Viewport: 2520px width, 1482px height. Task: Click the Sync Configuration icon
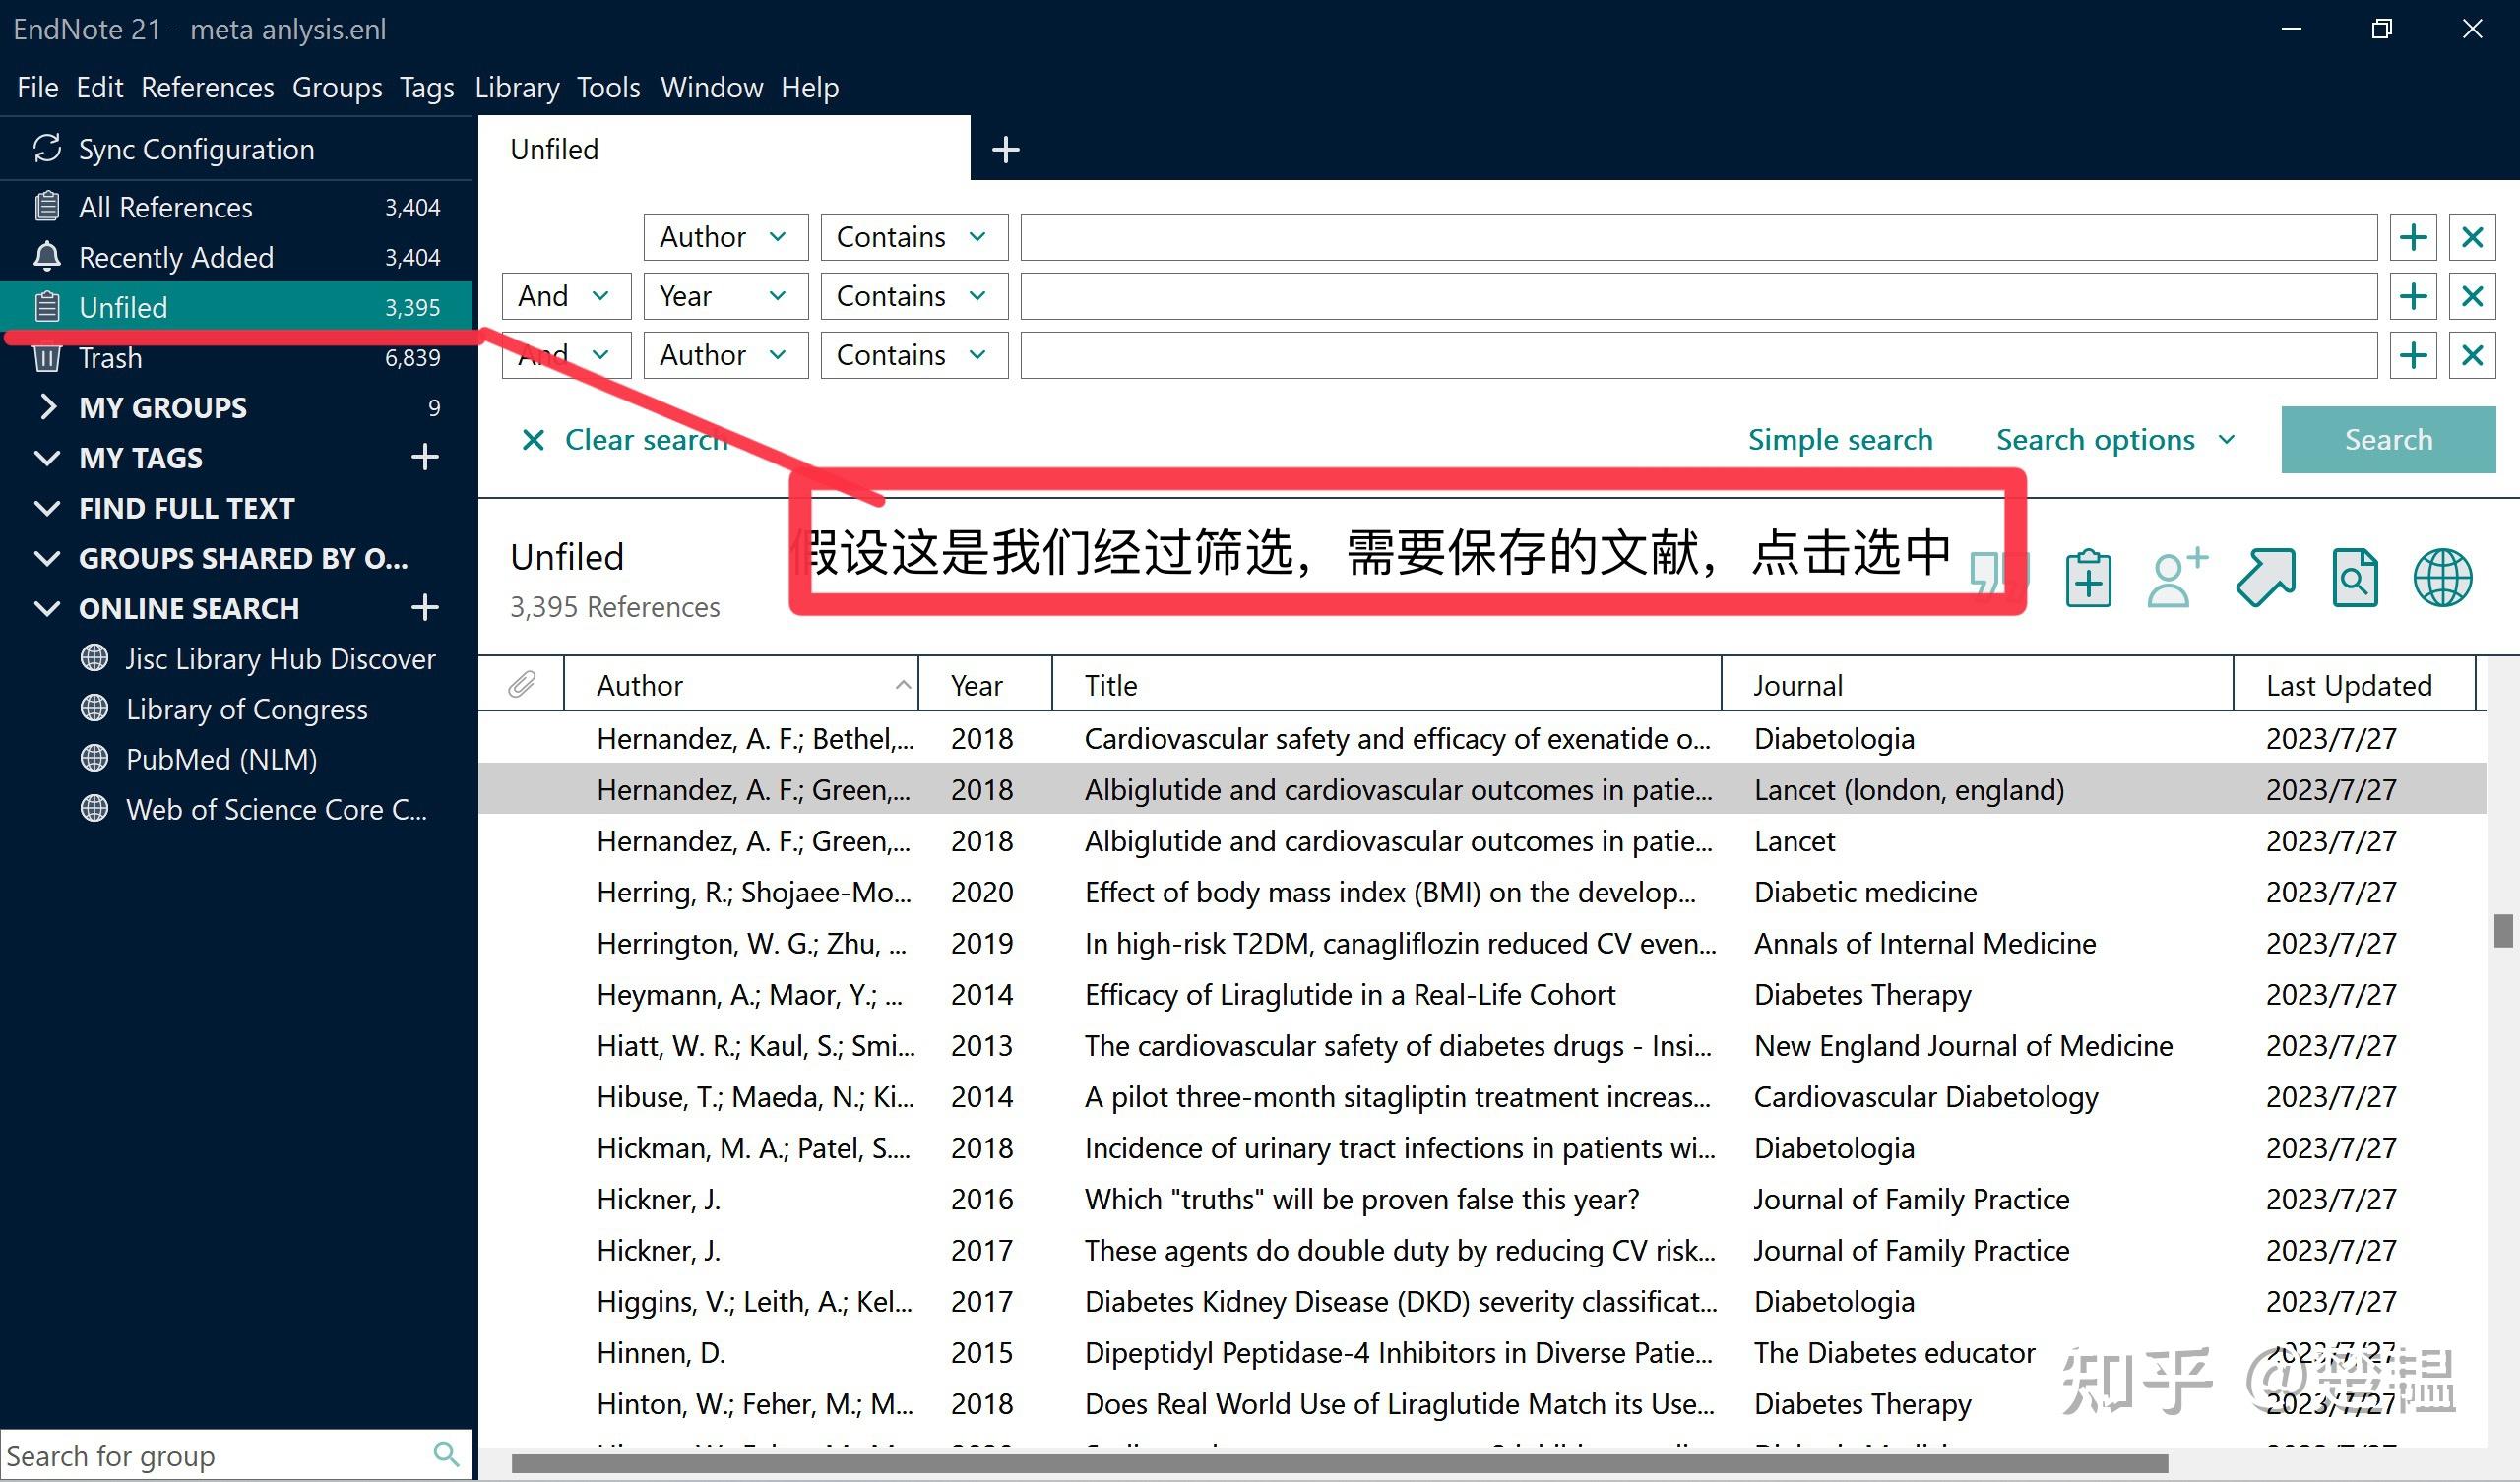tap(46, 148)
